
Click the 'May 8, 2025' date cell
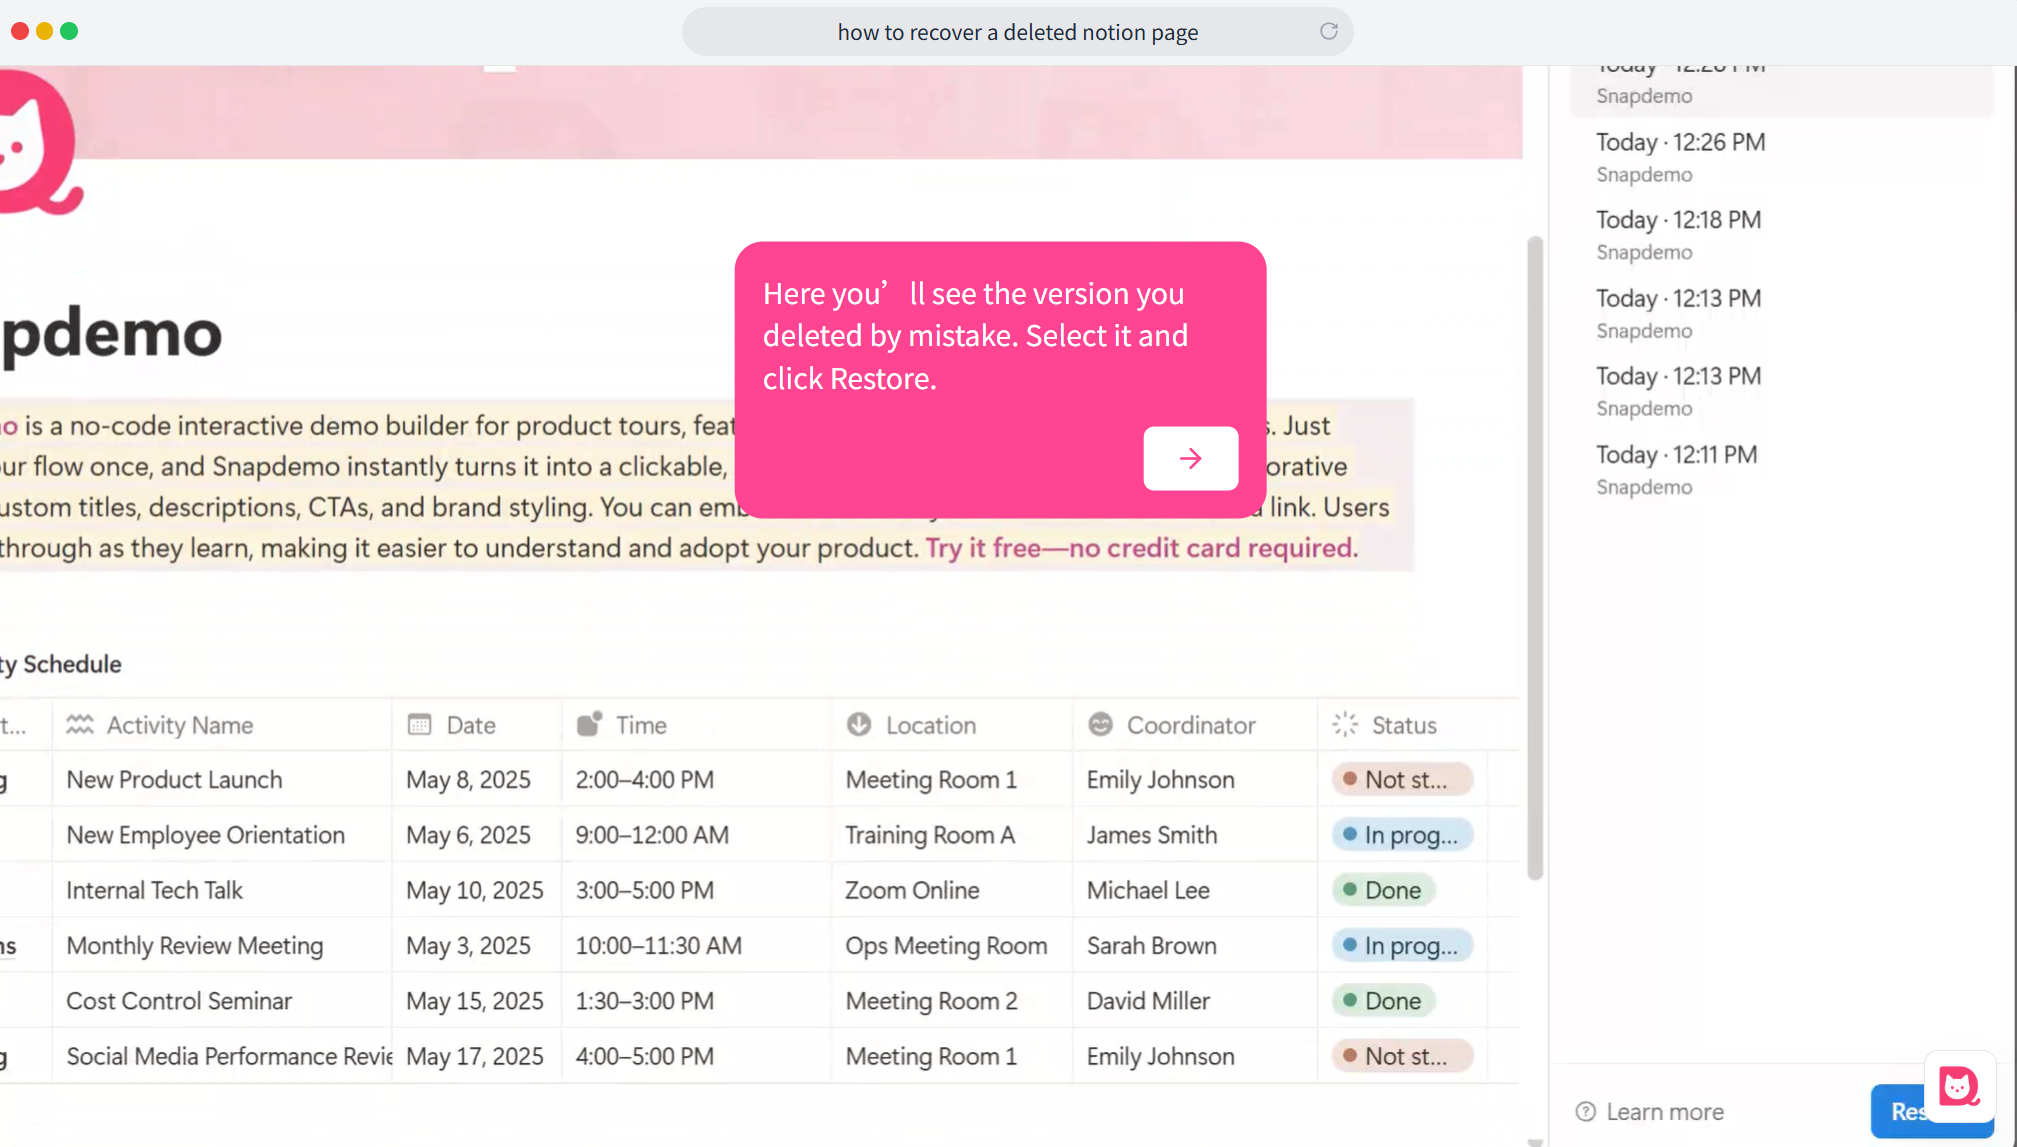click(477, 780)
